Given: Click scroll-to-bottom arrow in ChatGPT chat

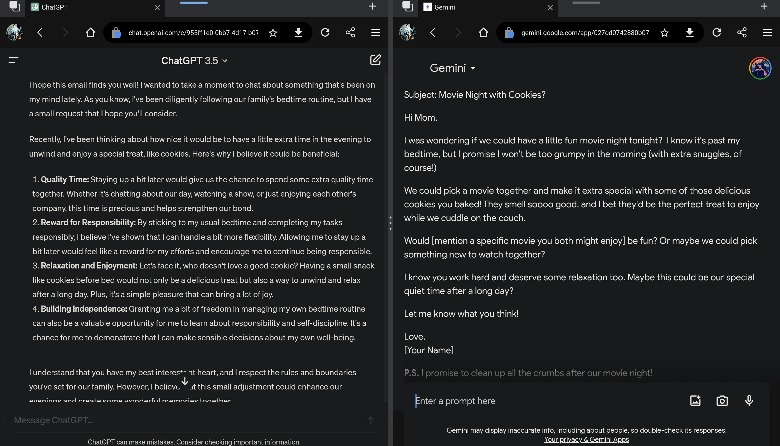Looking at the screenshot, I should [184, 381].
